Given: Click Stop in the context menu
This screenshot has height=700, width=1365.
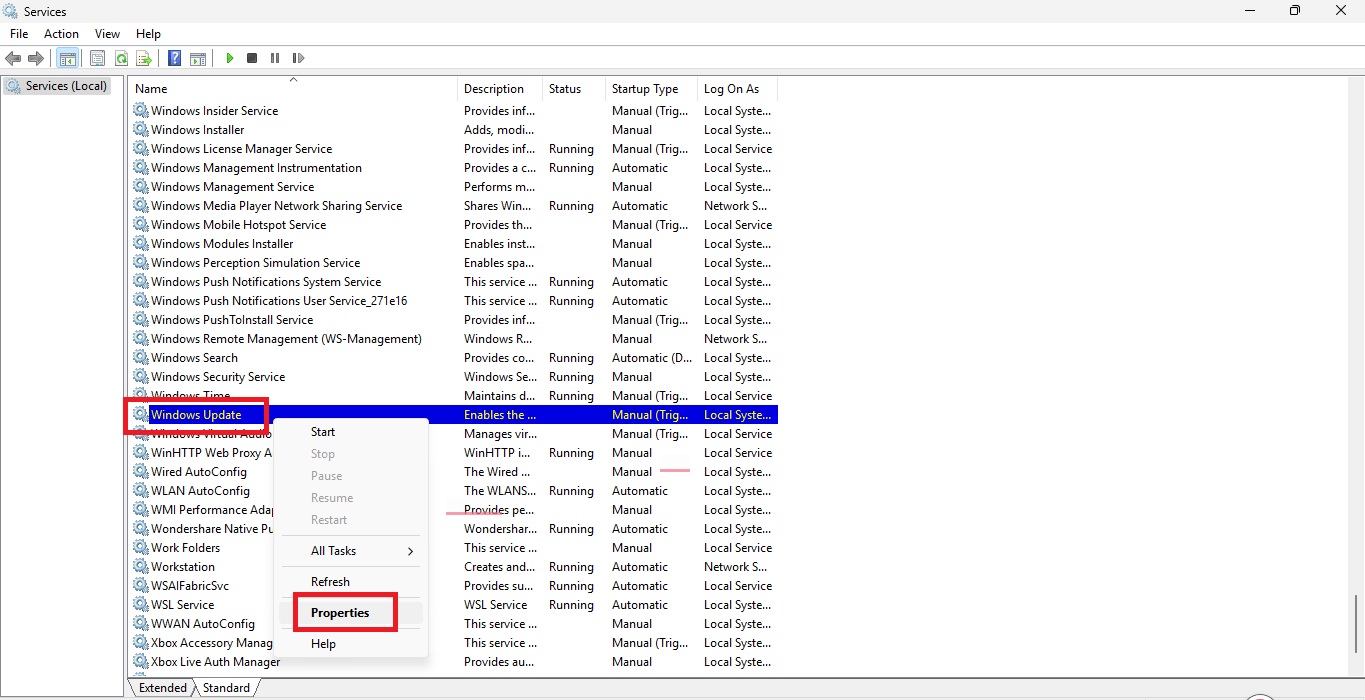Looking at the screenshot, I should pyautogui.click(x=351, y=454).
